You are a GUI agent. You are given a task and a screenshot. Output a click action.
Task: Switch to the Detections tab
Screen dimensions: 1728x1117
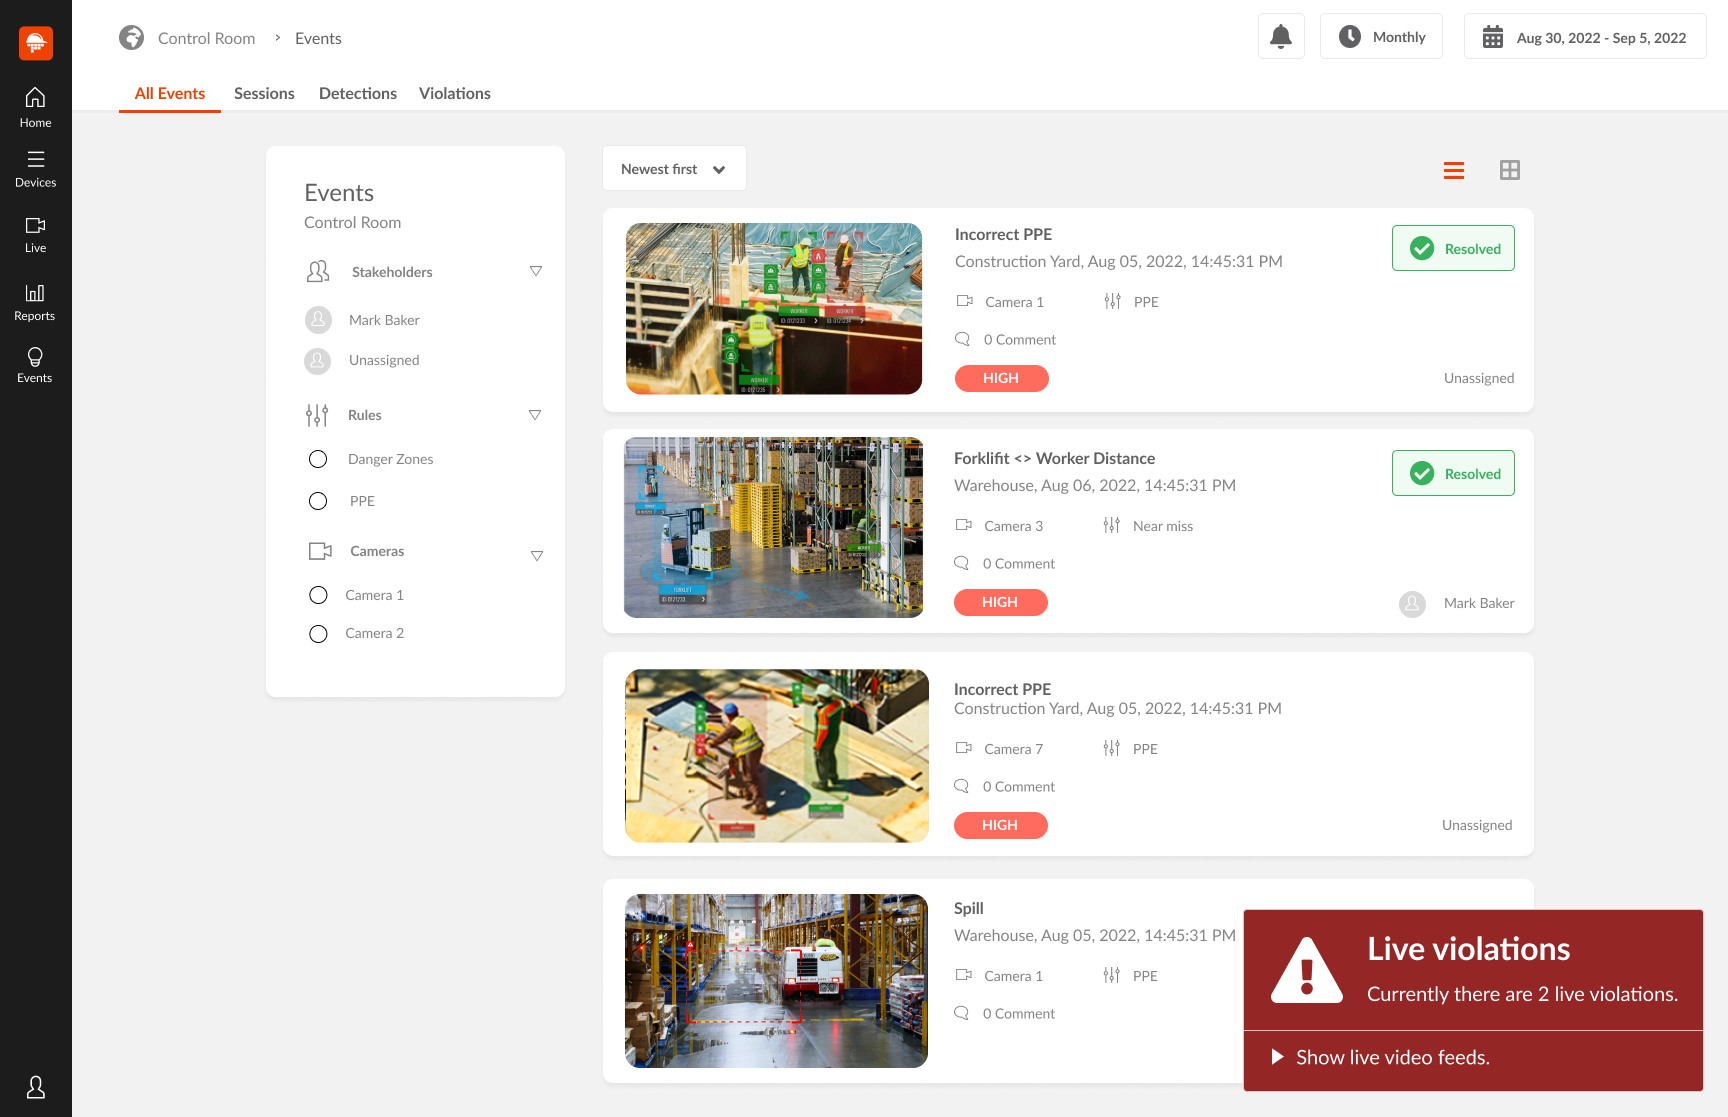click(358, 93)
